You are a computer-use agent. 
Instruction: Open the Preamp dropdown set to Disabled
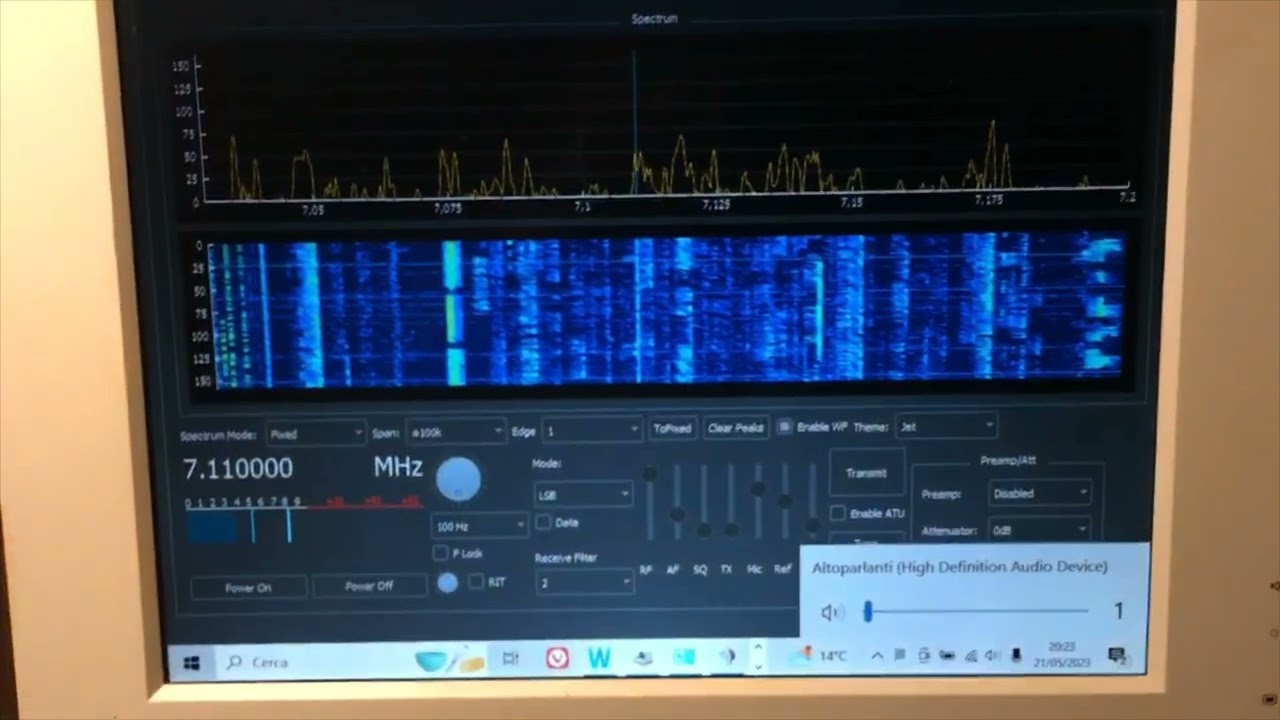click(1039, 493)
